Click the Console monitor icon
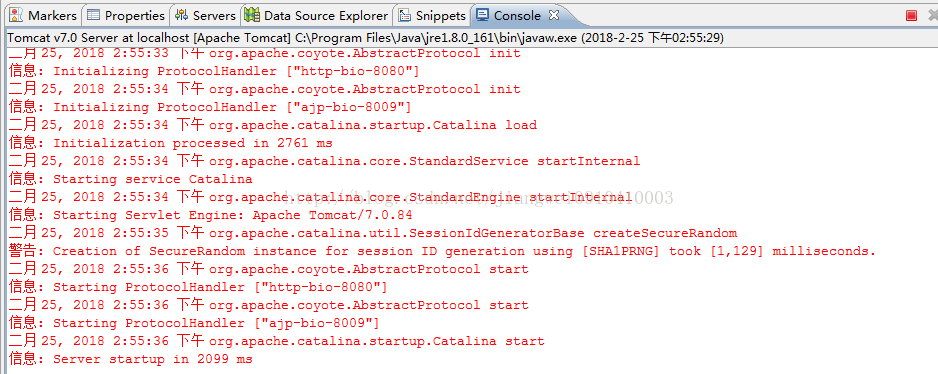Screen dimensions: 938x374 (482, 16)
